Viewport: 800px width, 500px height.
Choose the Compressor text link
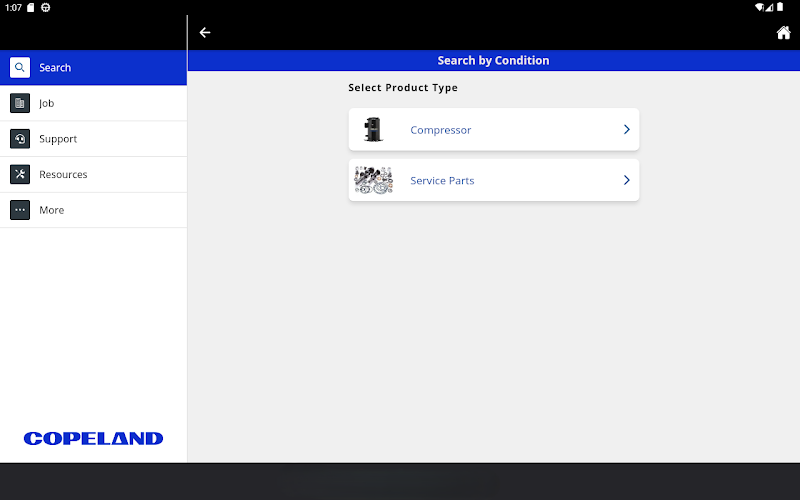click(x=441, y=130)
